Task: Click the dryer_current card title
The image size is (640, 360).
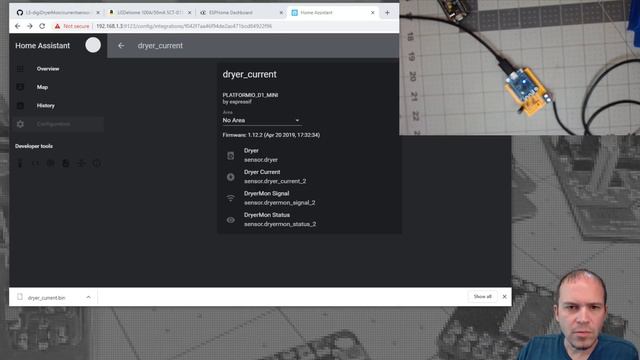Action: (x=249, y=75)
